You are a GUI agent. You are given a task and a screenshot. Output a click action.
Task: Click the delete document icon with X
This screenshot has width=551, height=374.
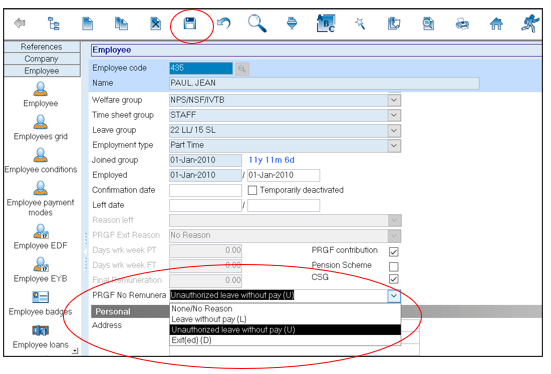pos(155,24)
